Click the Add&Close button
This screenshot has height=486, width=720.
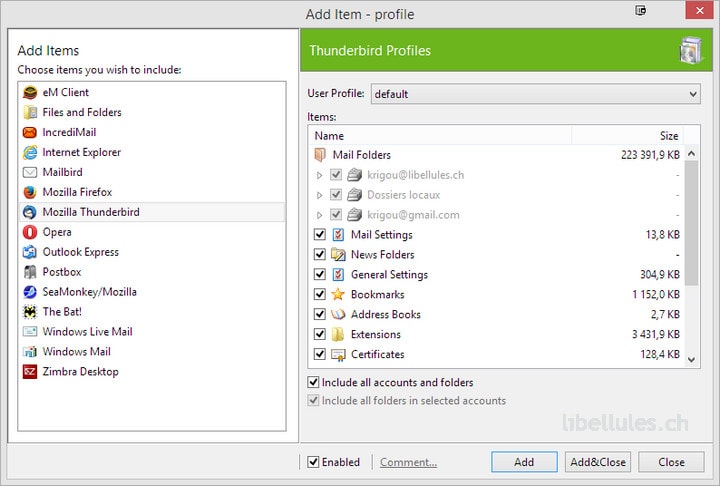[x=598, y=462]
